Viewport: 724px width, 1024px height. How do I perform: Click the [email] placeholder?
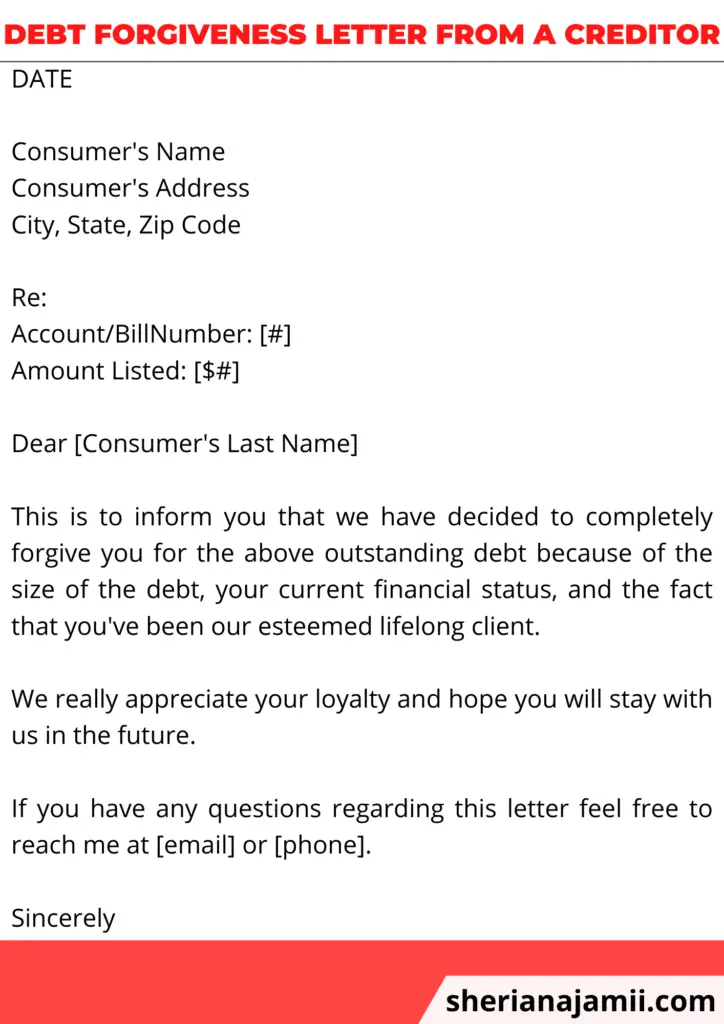point(196,846)
